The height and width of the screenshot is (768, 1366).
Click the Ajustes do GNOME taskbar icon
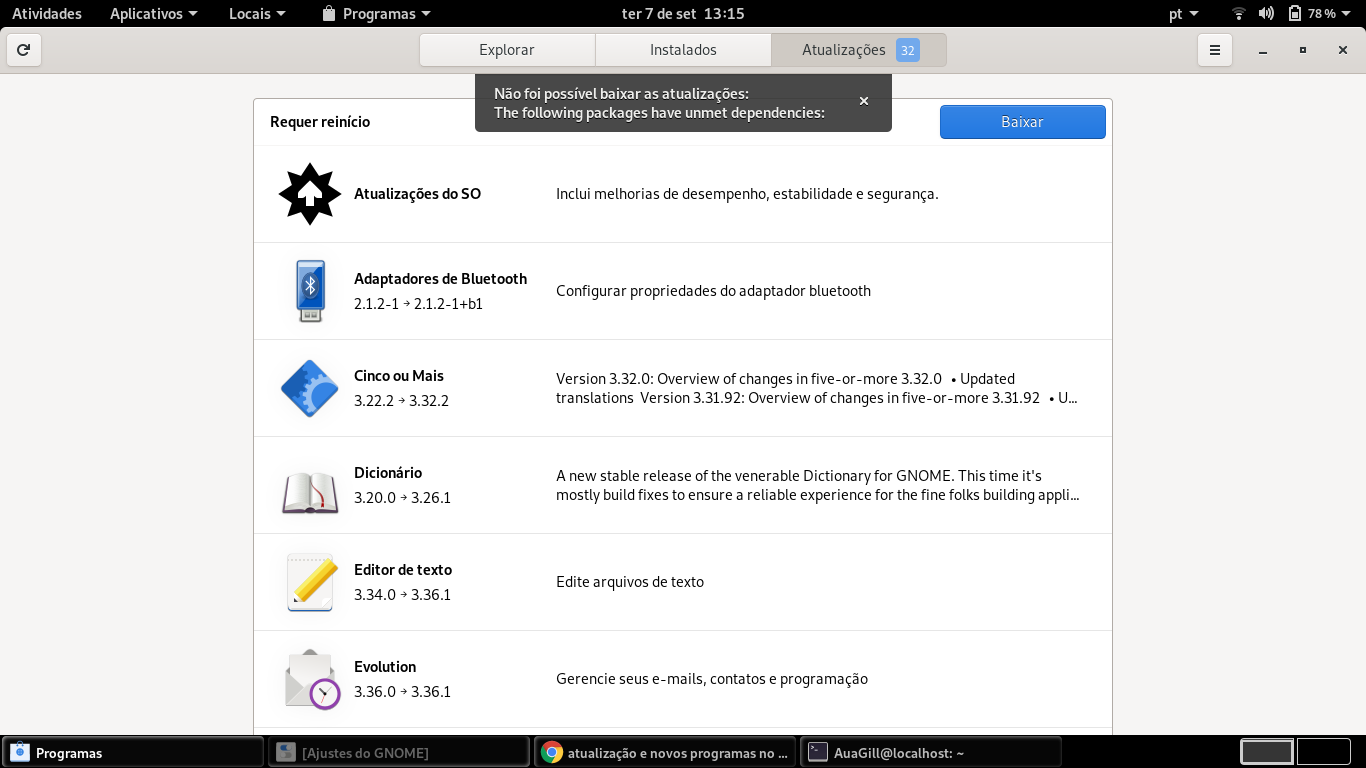point(286,753)
